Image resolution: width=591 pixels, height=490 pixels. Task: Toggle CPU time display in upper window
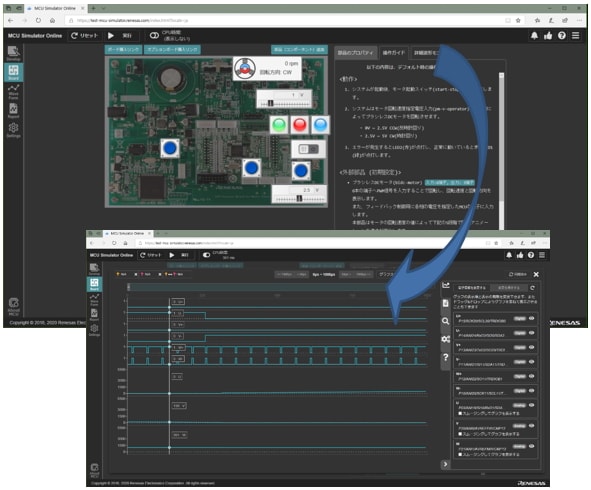(154, 36)
